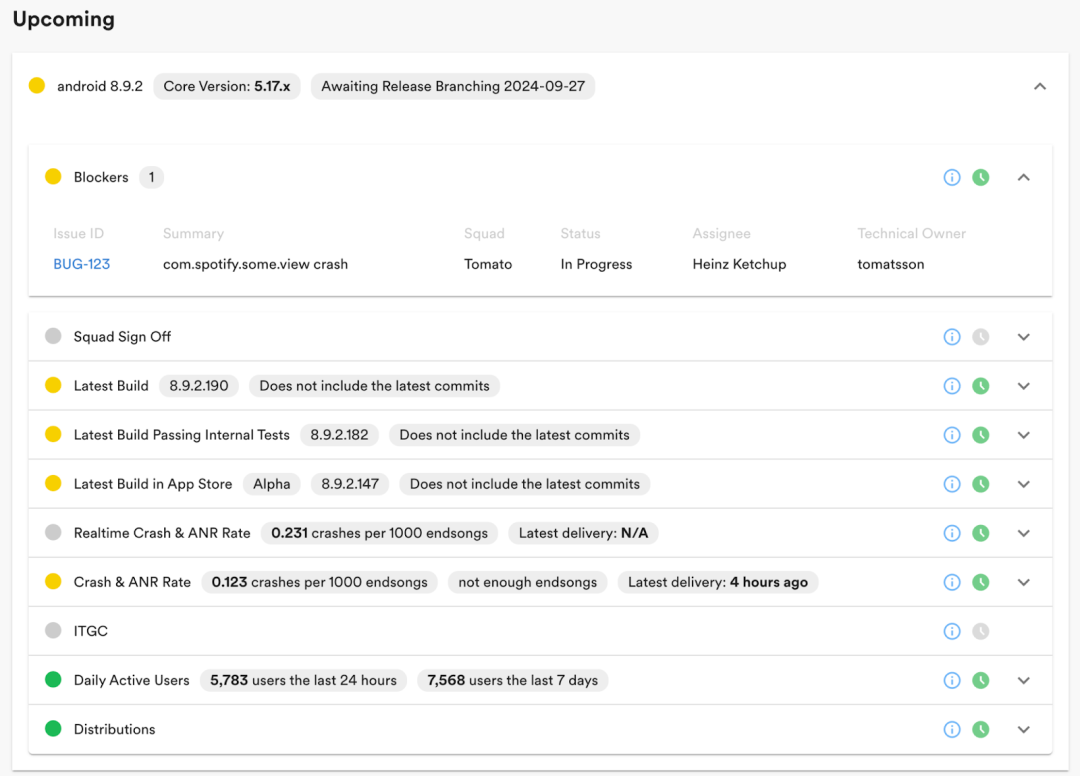Image resolution: width=1080 pixels, height=776 pixels.
Task: Click info icon on Latest Build row
Action: click(x=952, y=386)
